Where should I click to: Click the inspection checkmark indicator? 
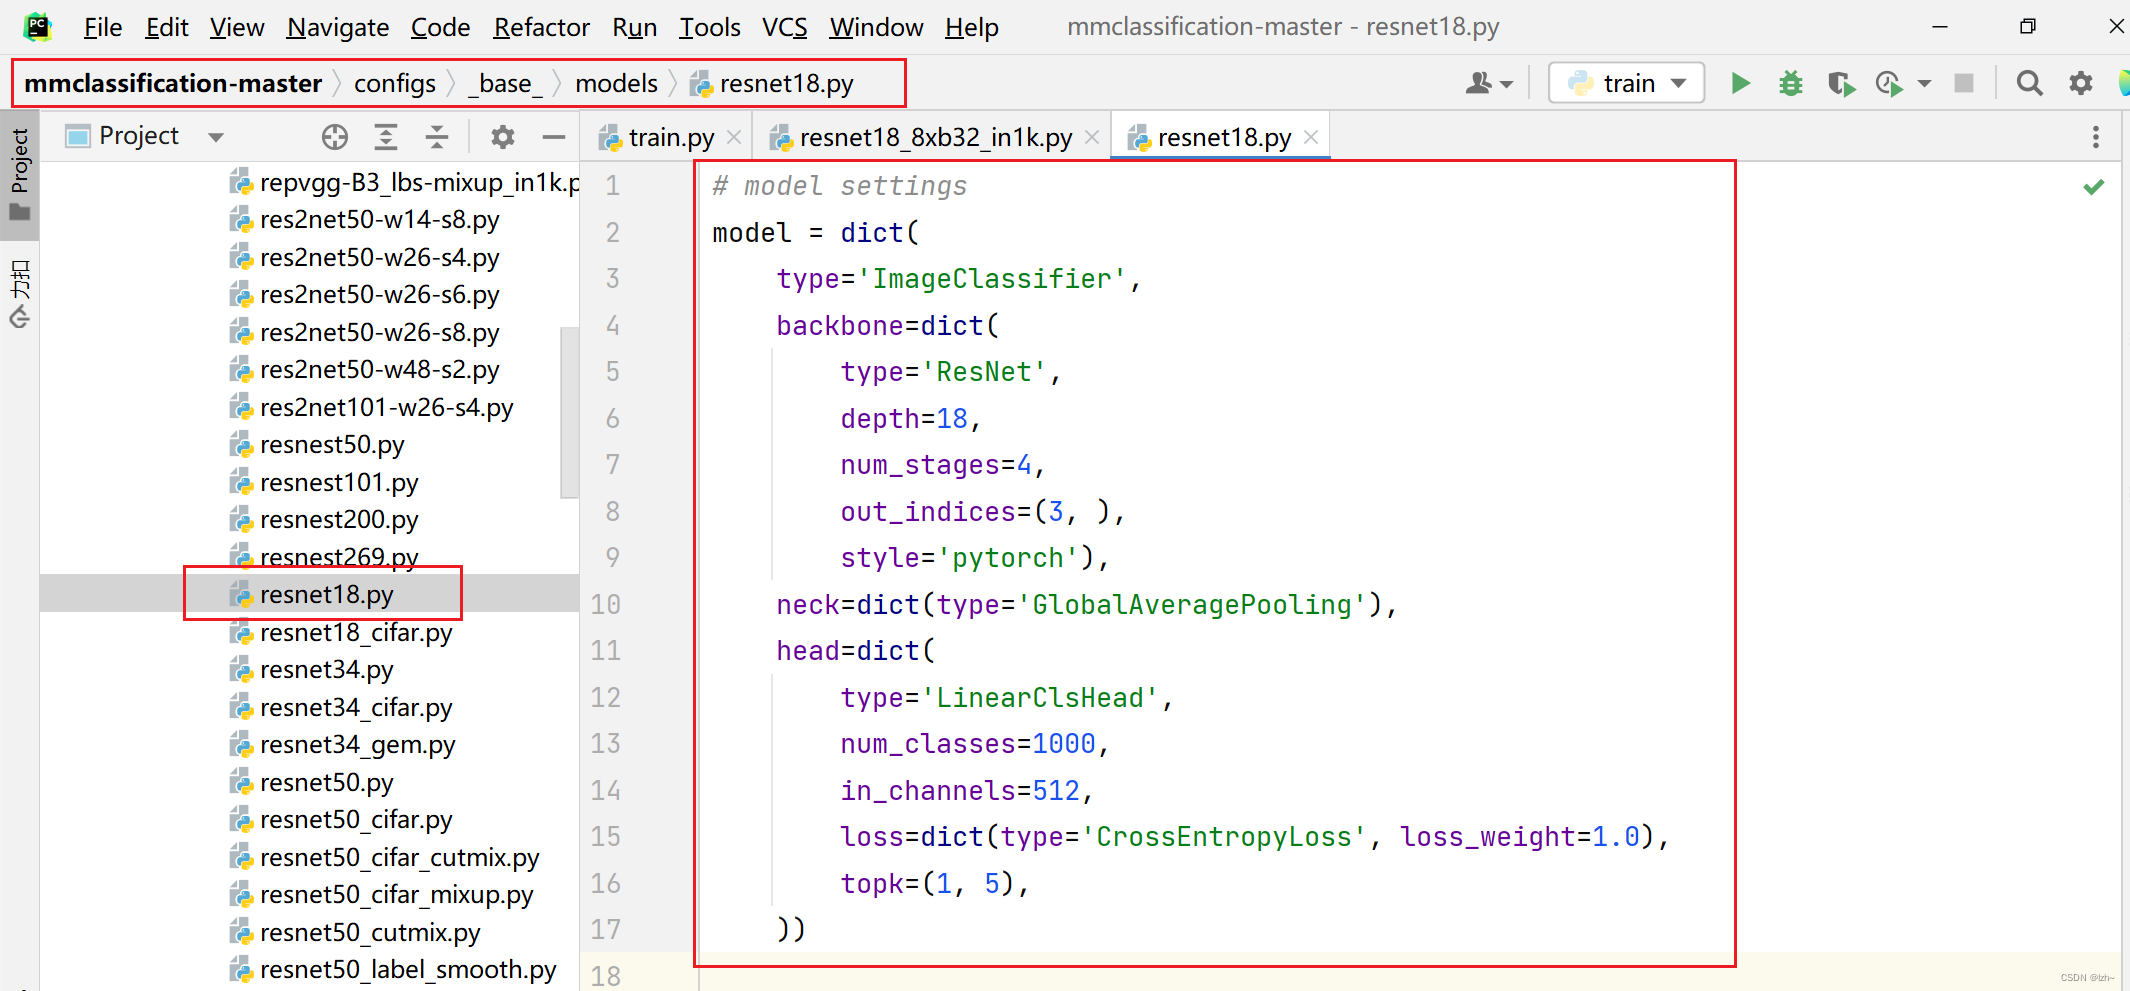pyautogui.click(x=2093, y=187)
